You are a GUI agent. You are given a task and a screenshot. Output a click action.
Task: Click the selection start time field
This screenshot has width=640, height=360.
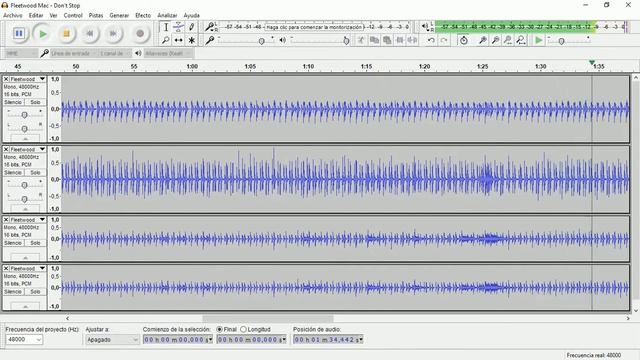point(178,339)
